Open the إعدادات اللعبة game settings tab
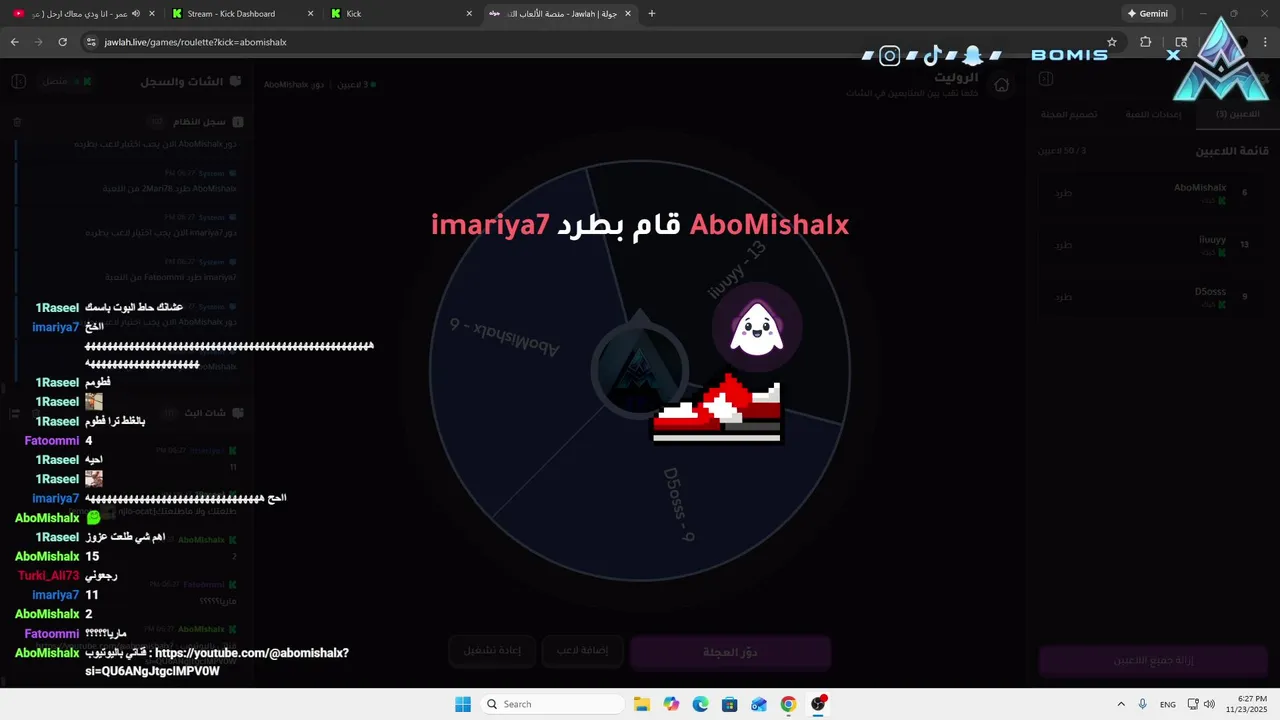This screenshot has height=720, width=1280. click(x=1153, y=114)
